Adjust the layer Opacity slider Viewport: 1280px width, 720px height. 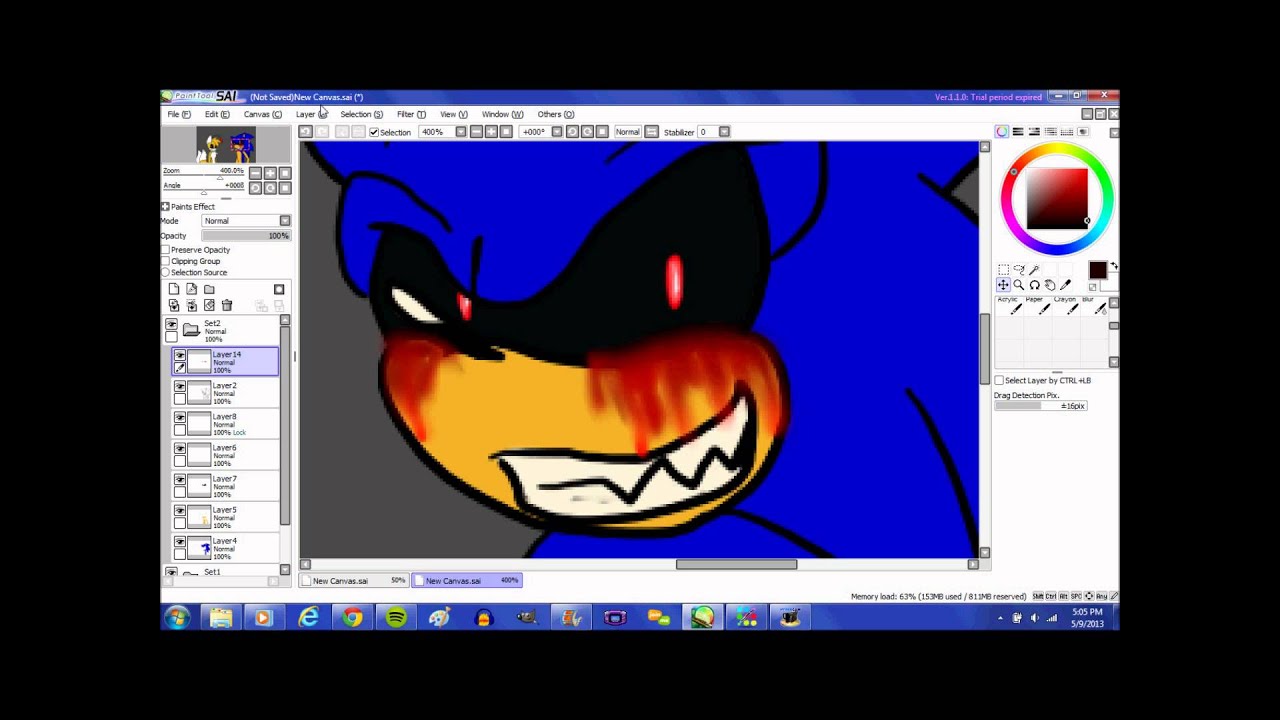tap(246, 236)
